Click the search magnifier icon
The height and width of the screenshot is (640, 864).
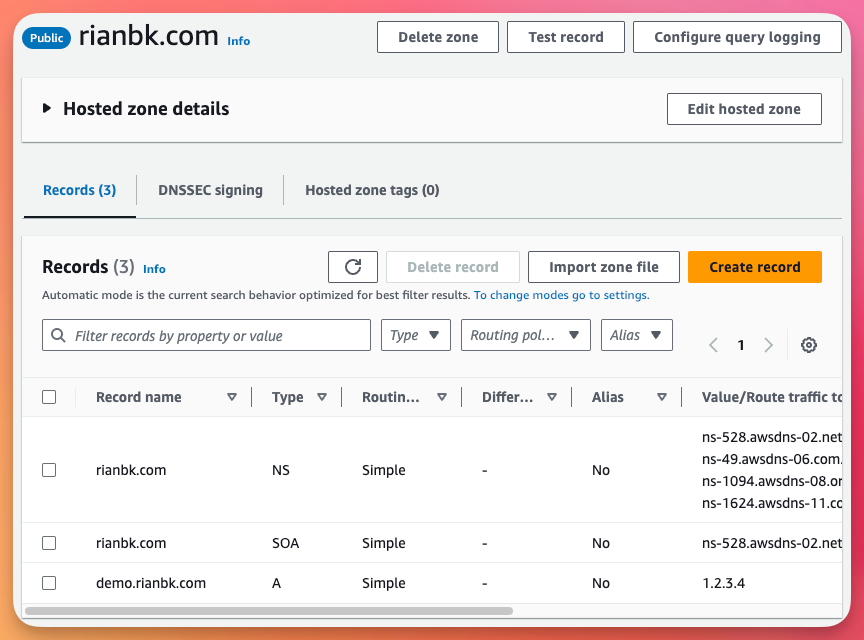(x=58, y=335)
